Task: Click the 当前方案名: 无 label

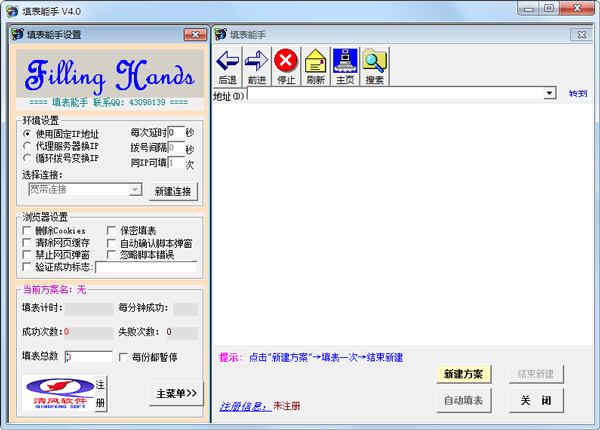Action: (54, 290)
